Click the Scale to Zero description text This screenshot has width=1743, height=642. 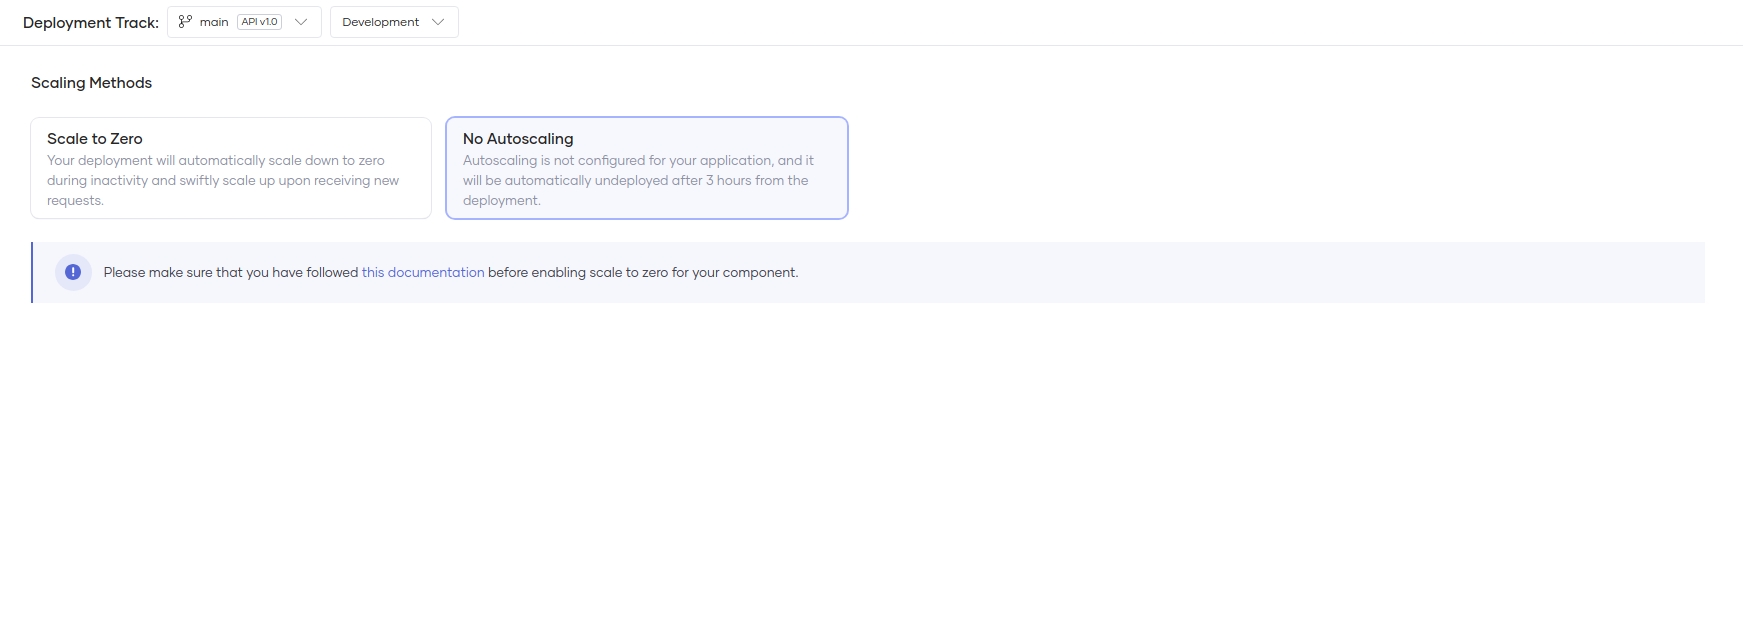(222, 181)
